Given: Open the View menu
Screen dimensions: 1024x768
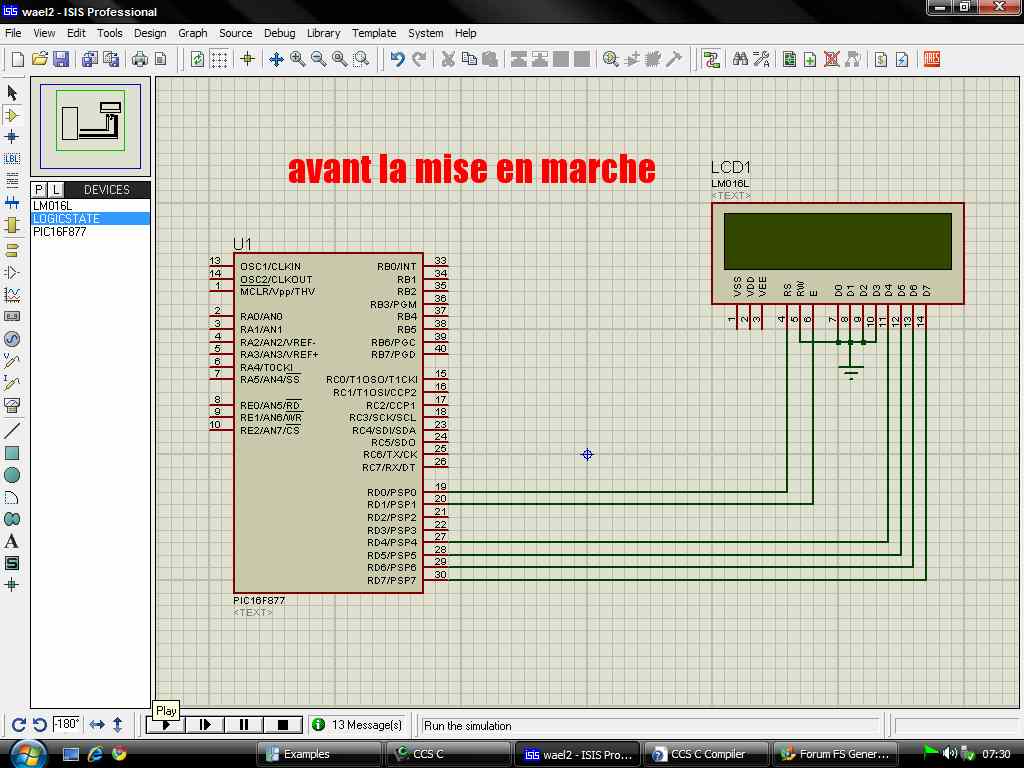Looking at the screenshot, I should (x=44, y=33).
